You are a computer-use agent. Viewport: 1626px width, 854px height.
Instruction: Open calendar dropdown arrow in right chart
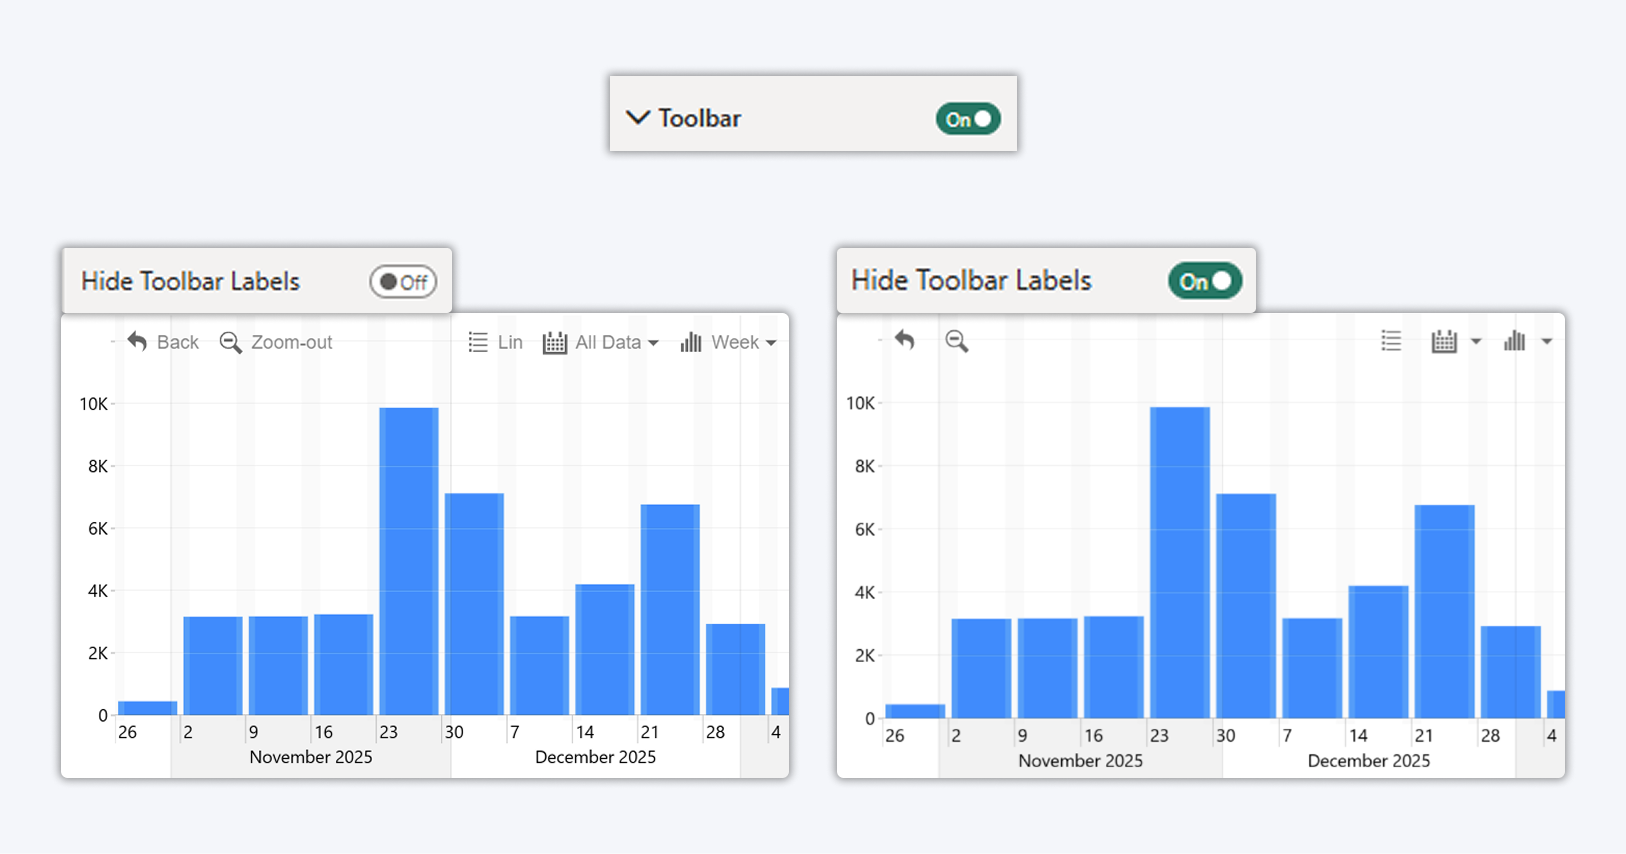[1476, 342]
